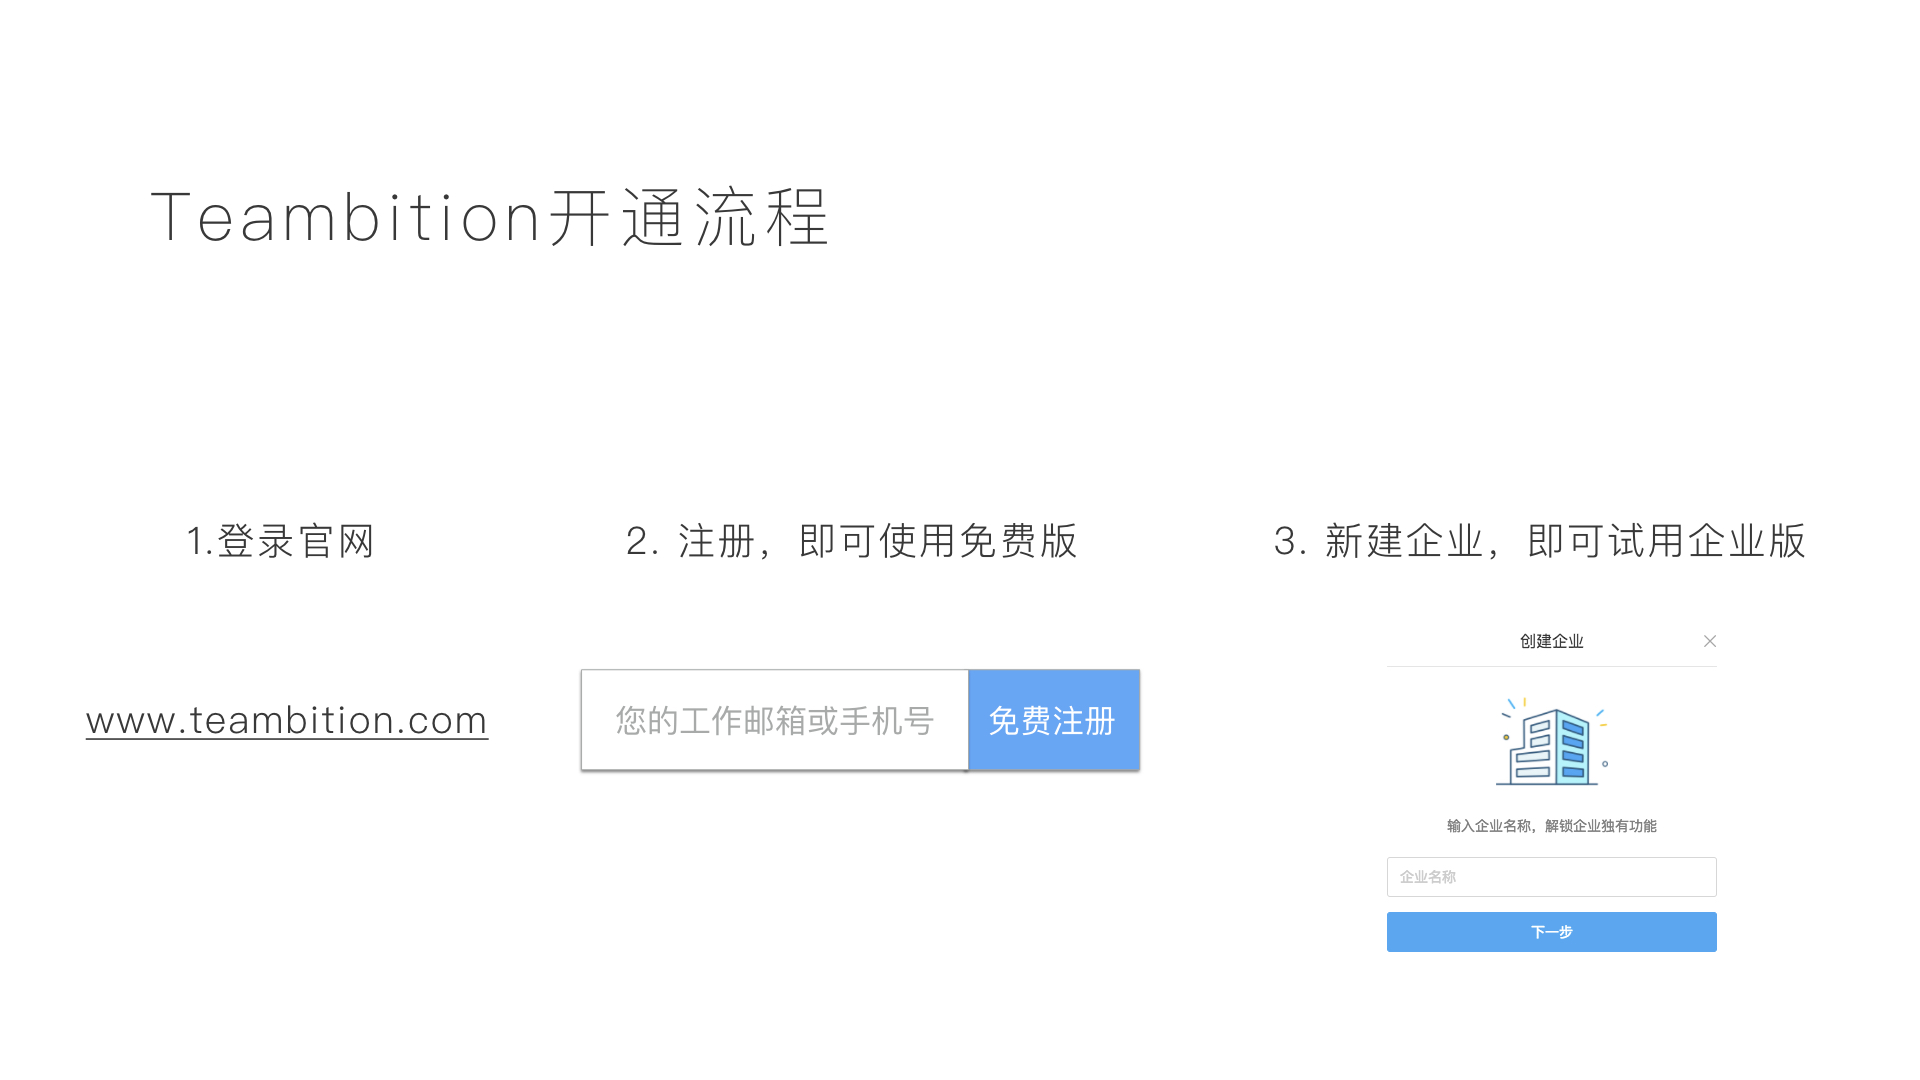Click the small circle right of building icon
Viewport: 1920px width, 1080px height.
click(x=1605, y=764)
